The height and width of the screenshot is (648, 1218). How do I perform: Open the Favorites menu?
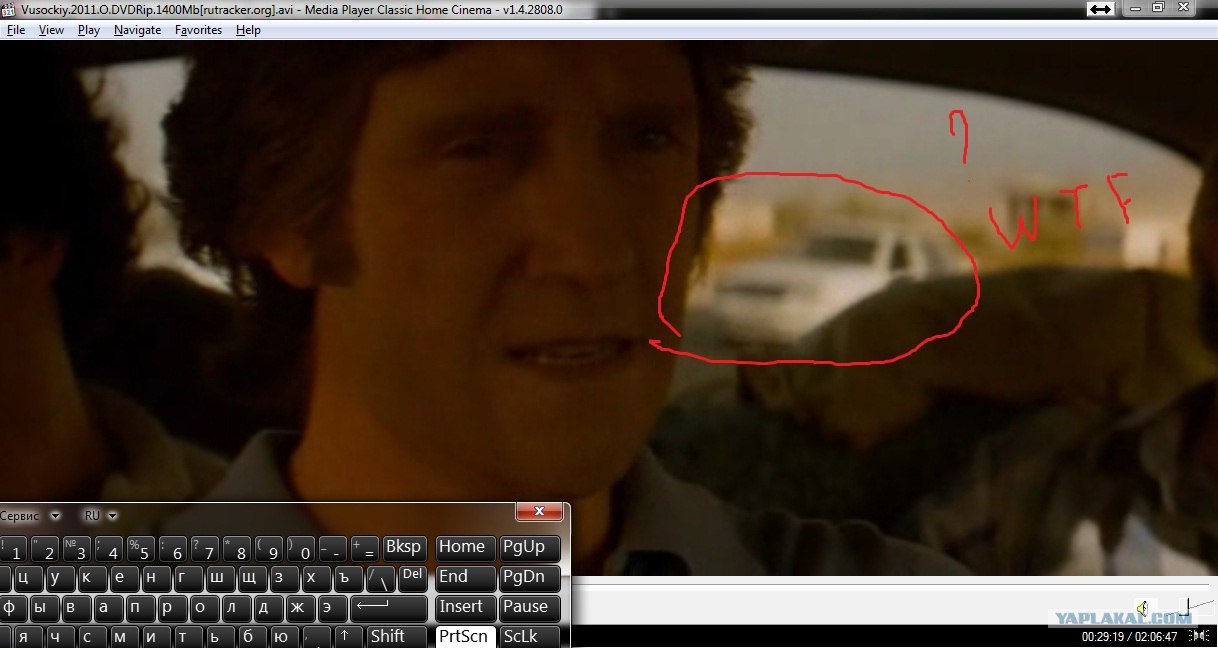pyautogui.click(x=198, y=30)
